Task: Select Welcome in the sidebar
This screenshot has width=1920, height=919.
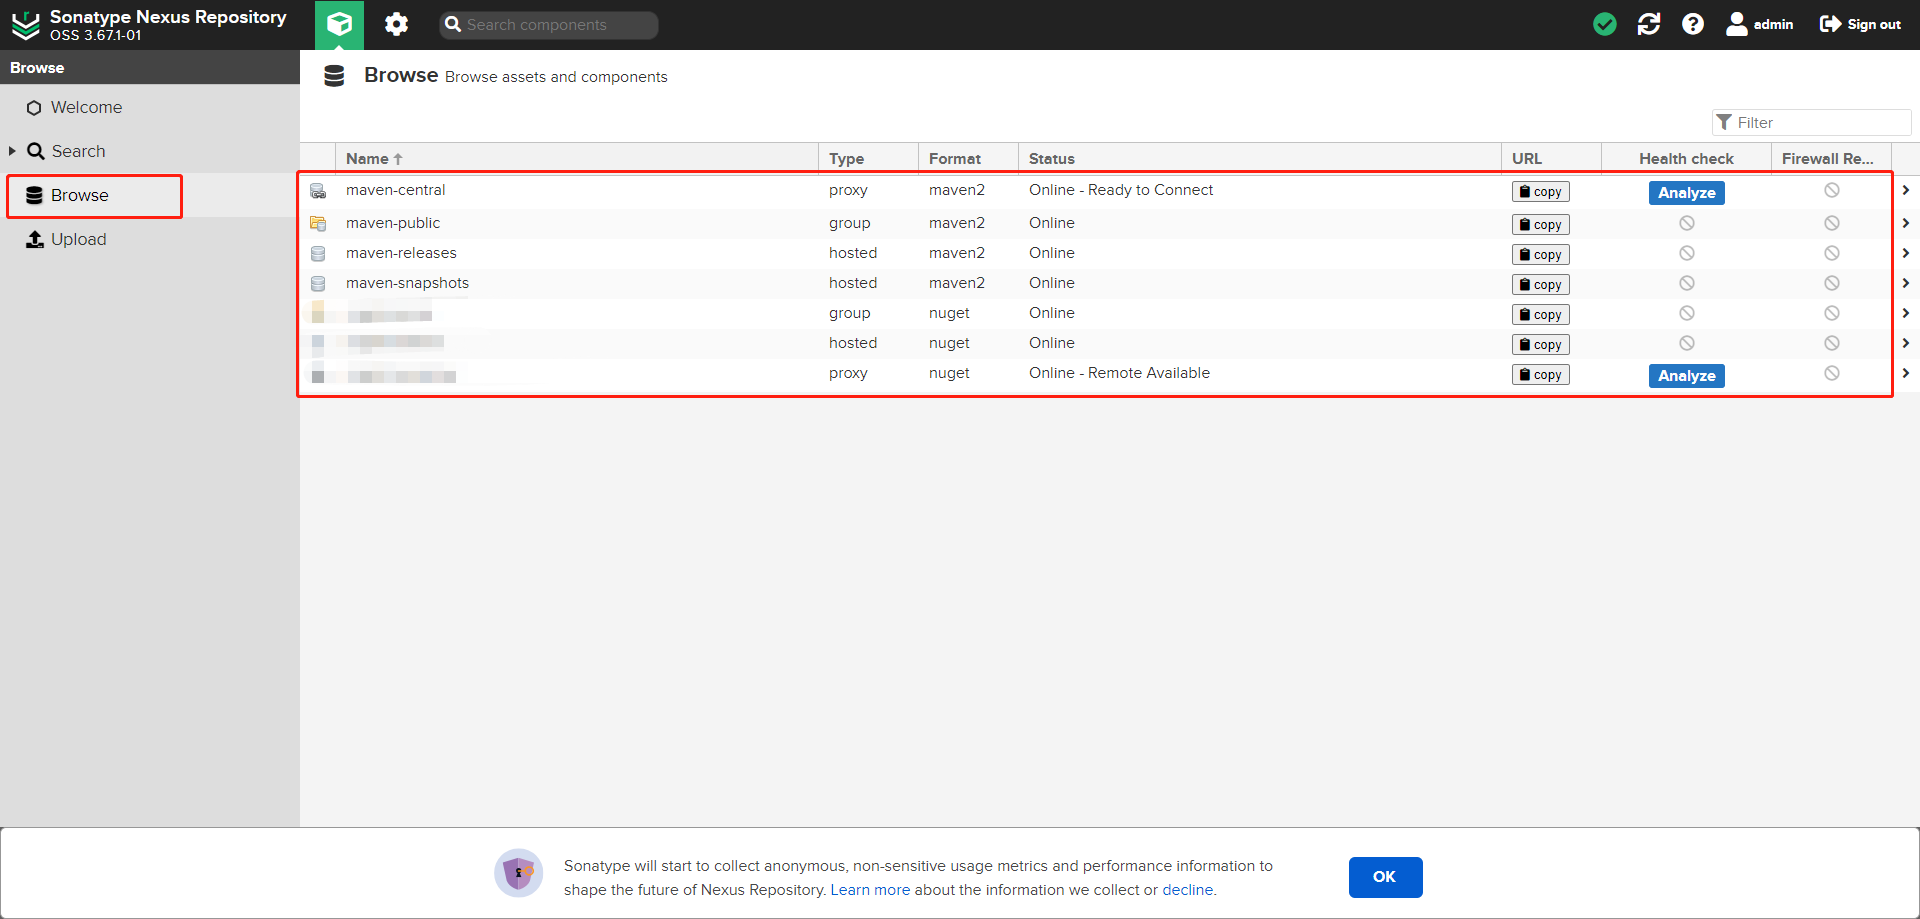Action: 86,107
